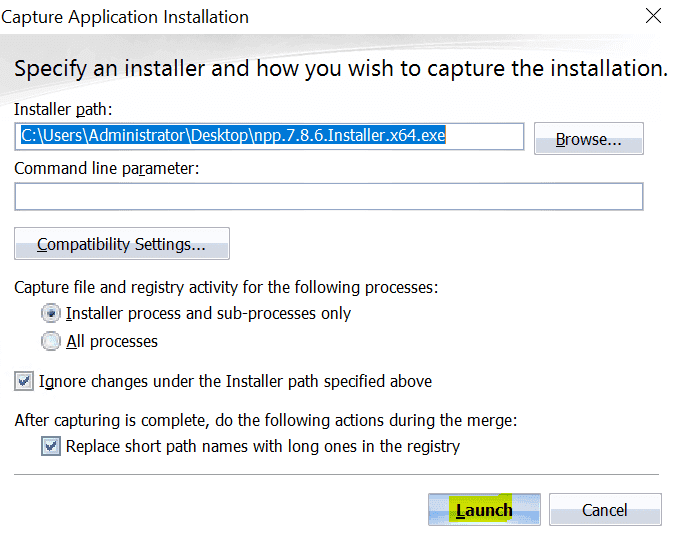Click the 'Ignore changes under the Installer path' text

coord(235,381)
